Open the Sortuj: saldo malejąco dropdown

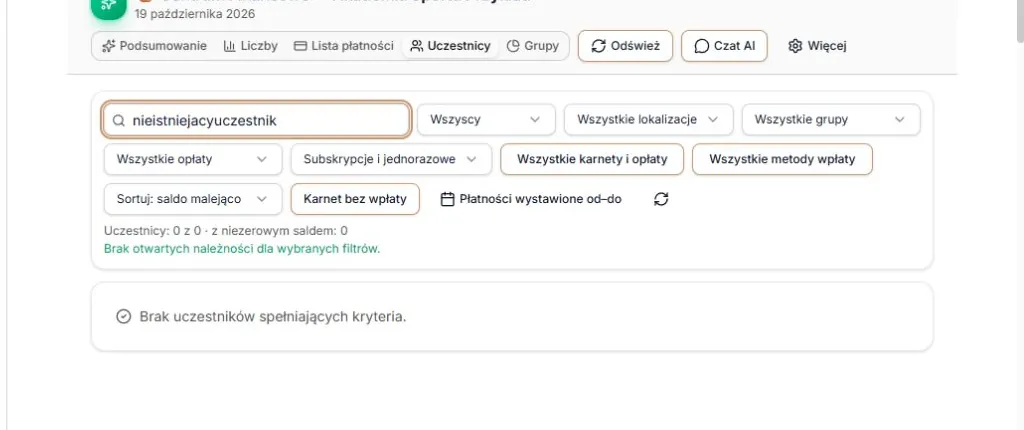pos(193,199)
